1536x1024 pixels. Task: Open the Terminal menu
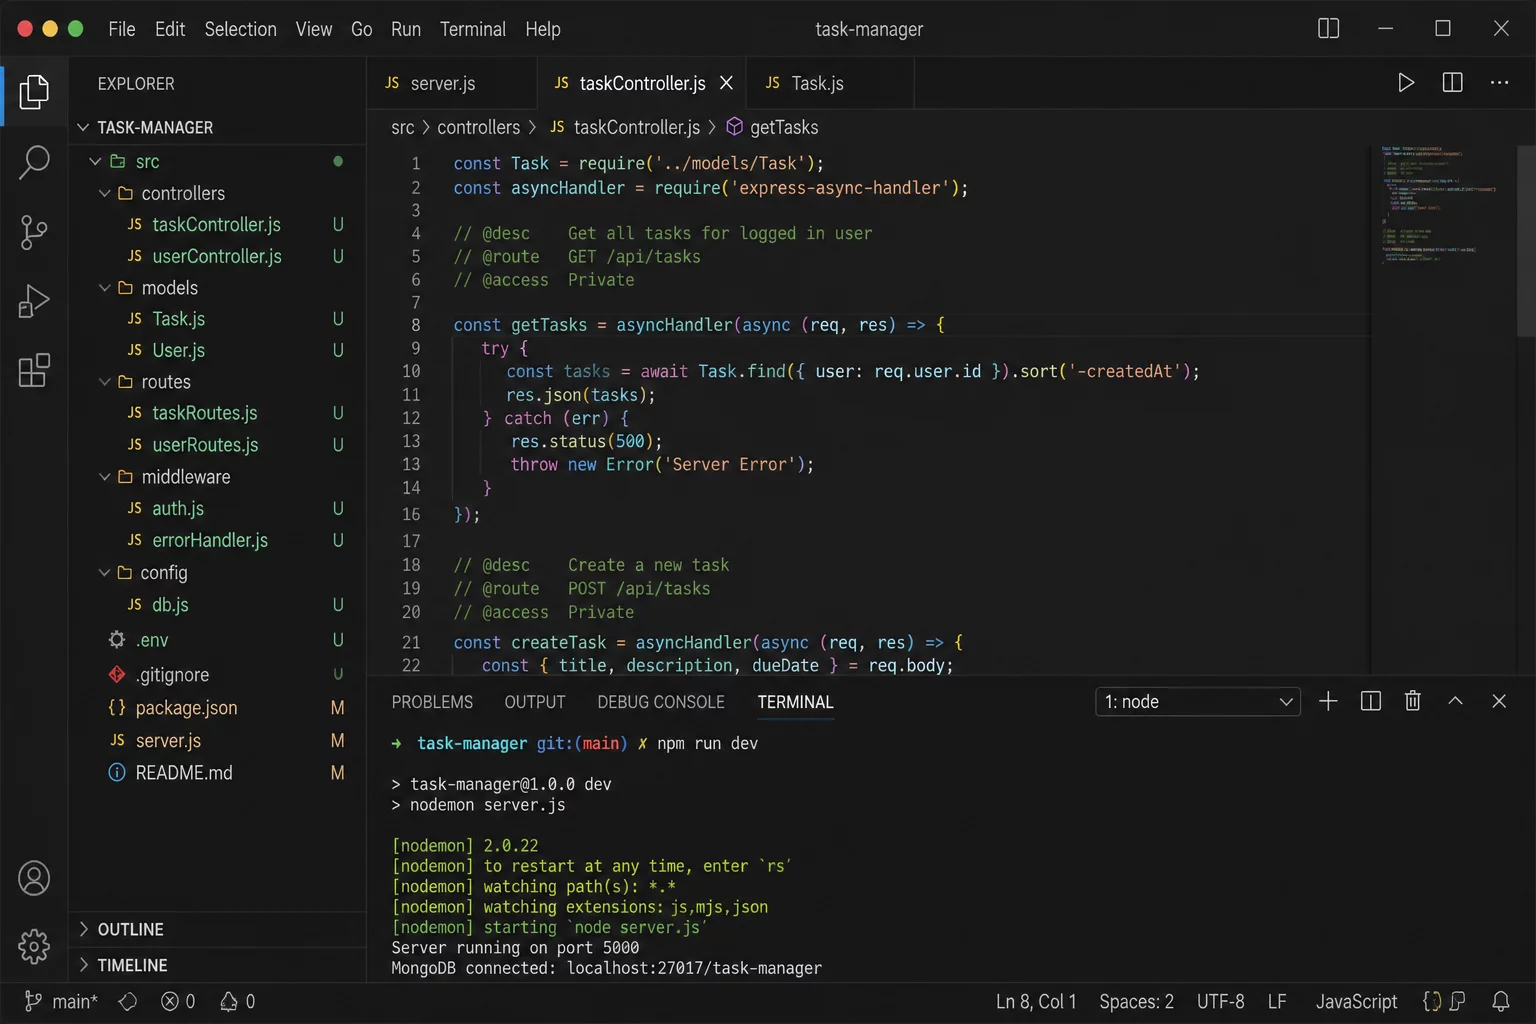(x=473, y=29)
